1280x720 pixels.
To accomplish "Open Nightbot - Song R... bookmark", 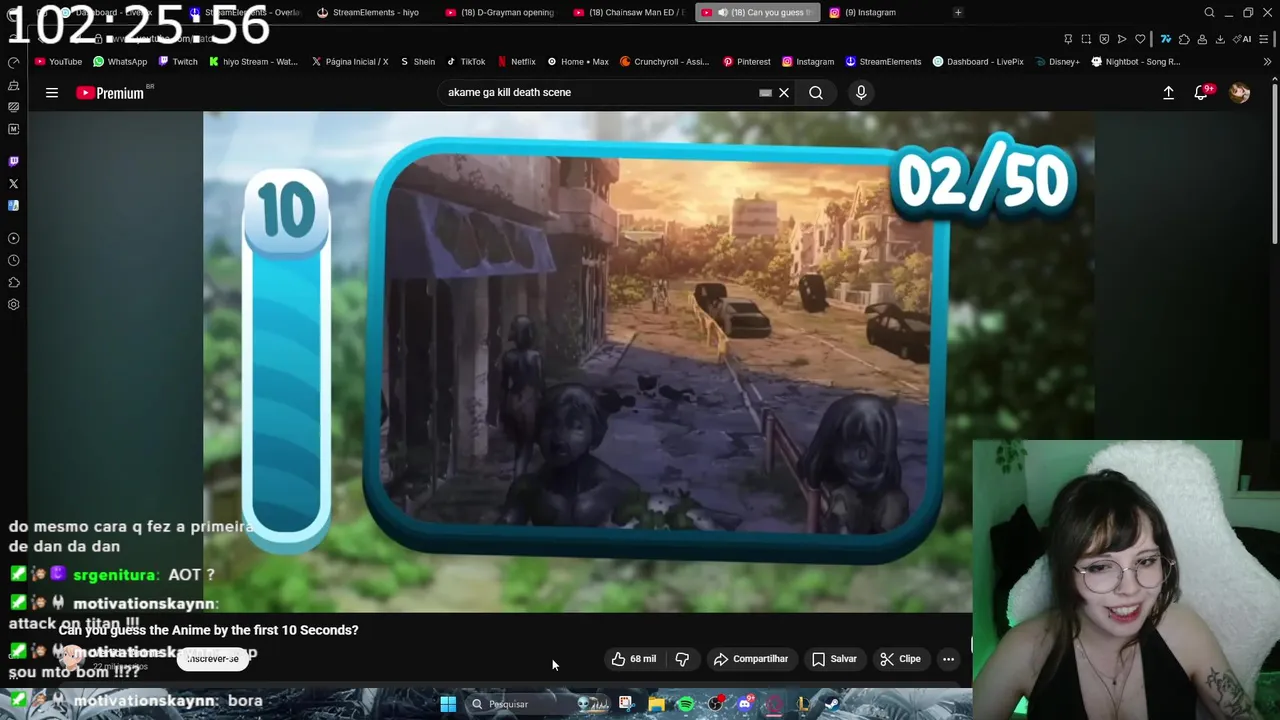I will coord(1136,62).
